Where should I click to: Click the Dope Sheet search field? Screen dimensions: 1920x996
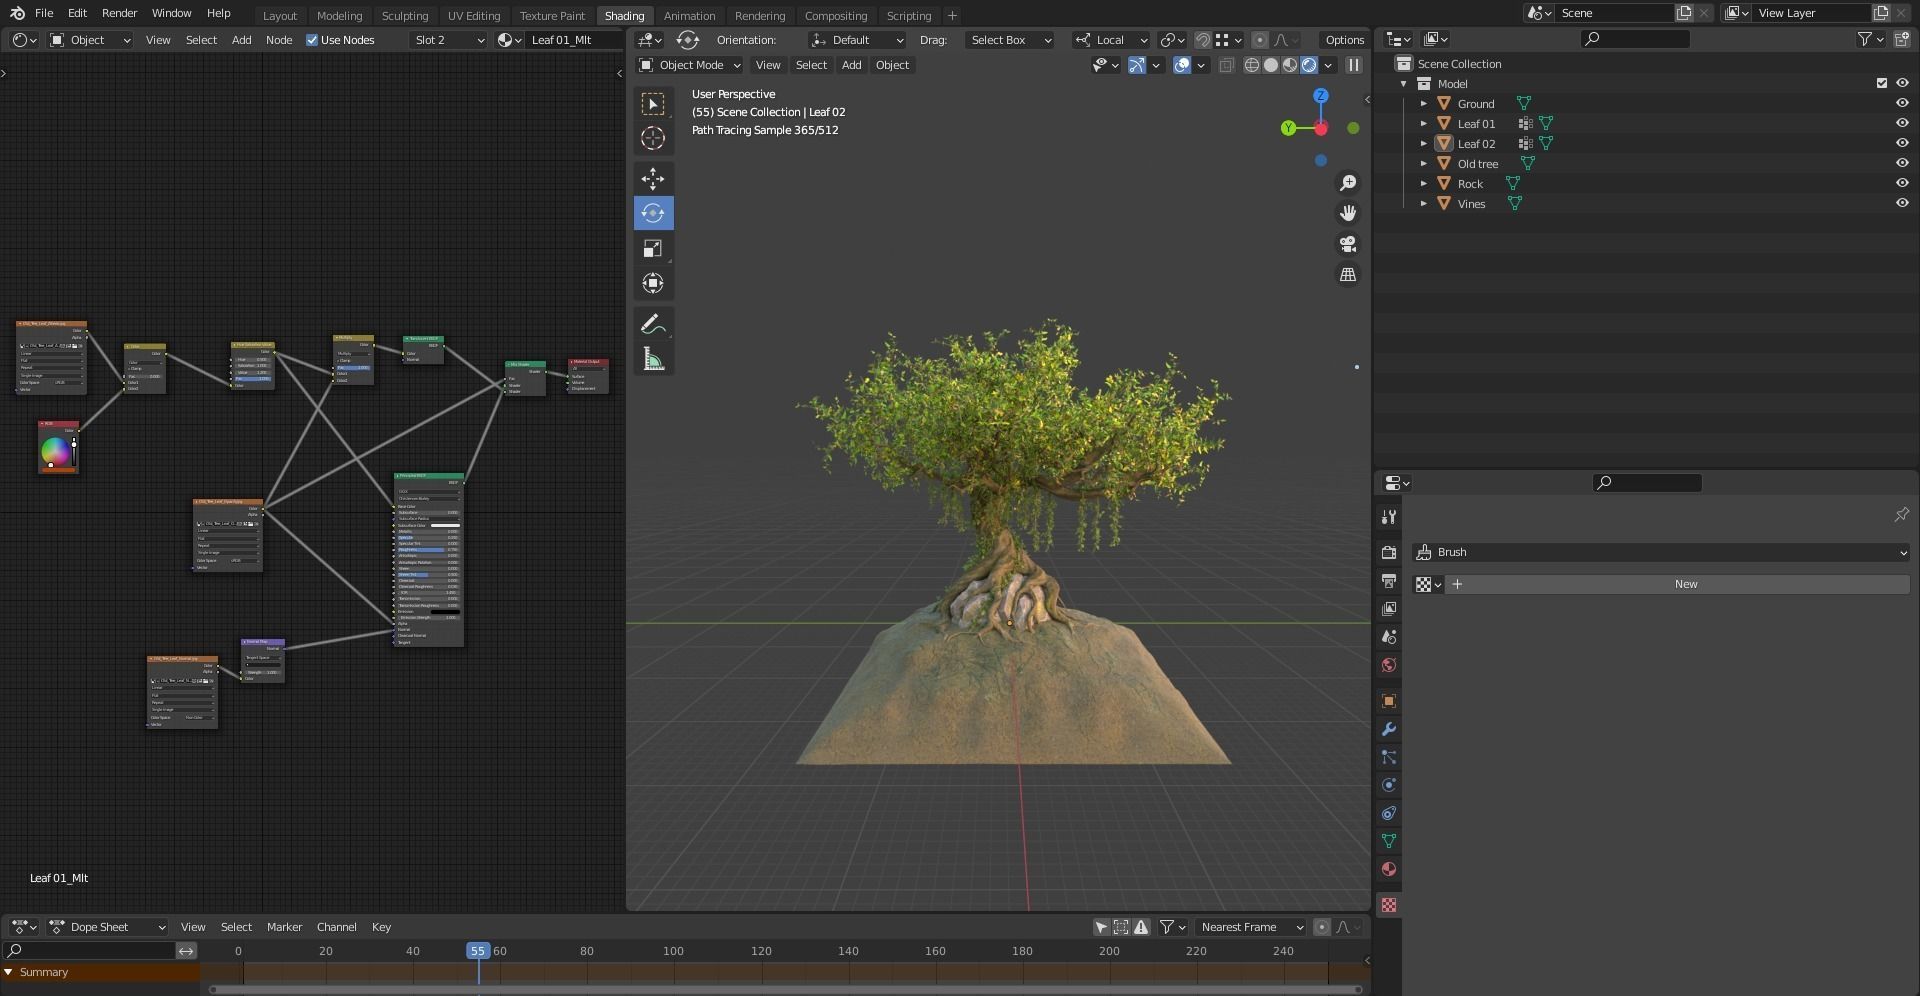90,951
